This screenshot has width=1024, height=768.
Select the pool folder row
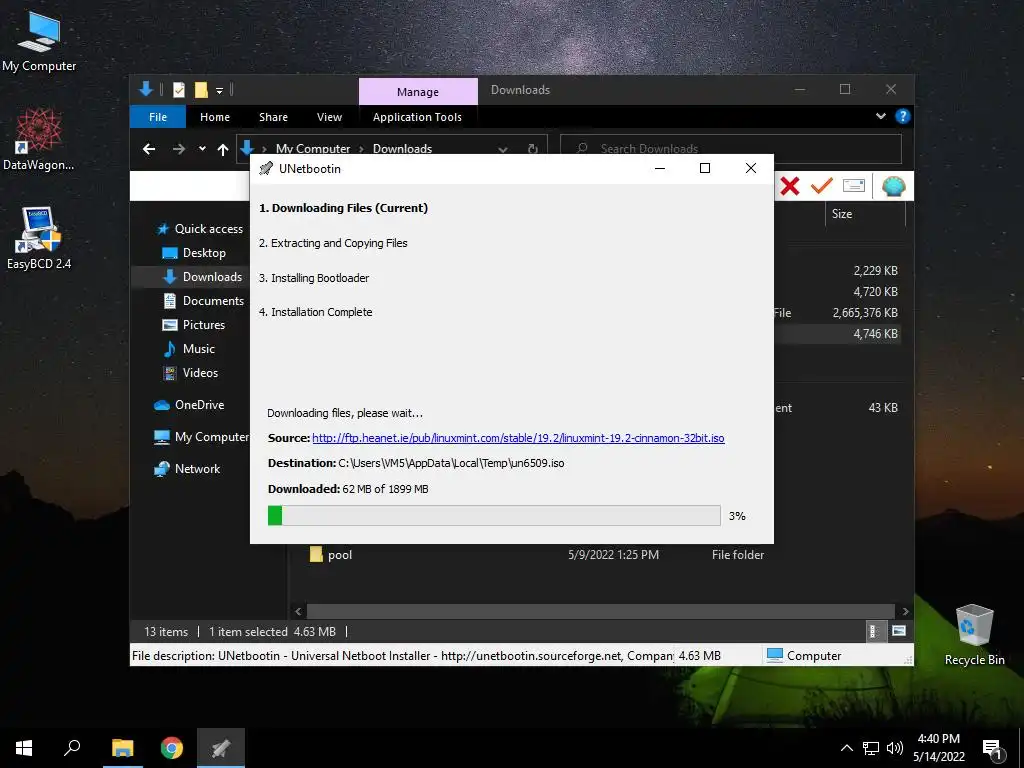click(537, 554)
